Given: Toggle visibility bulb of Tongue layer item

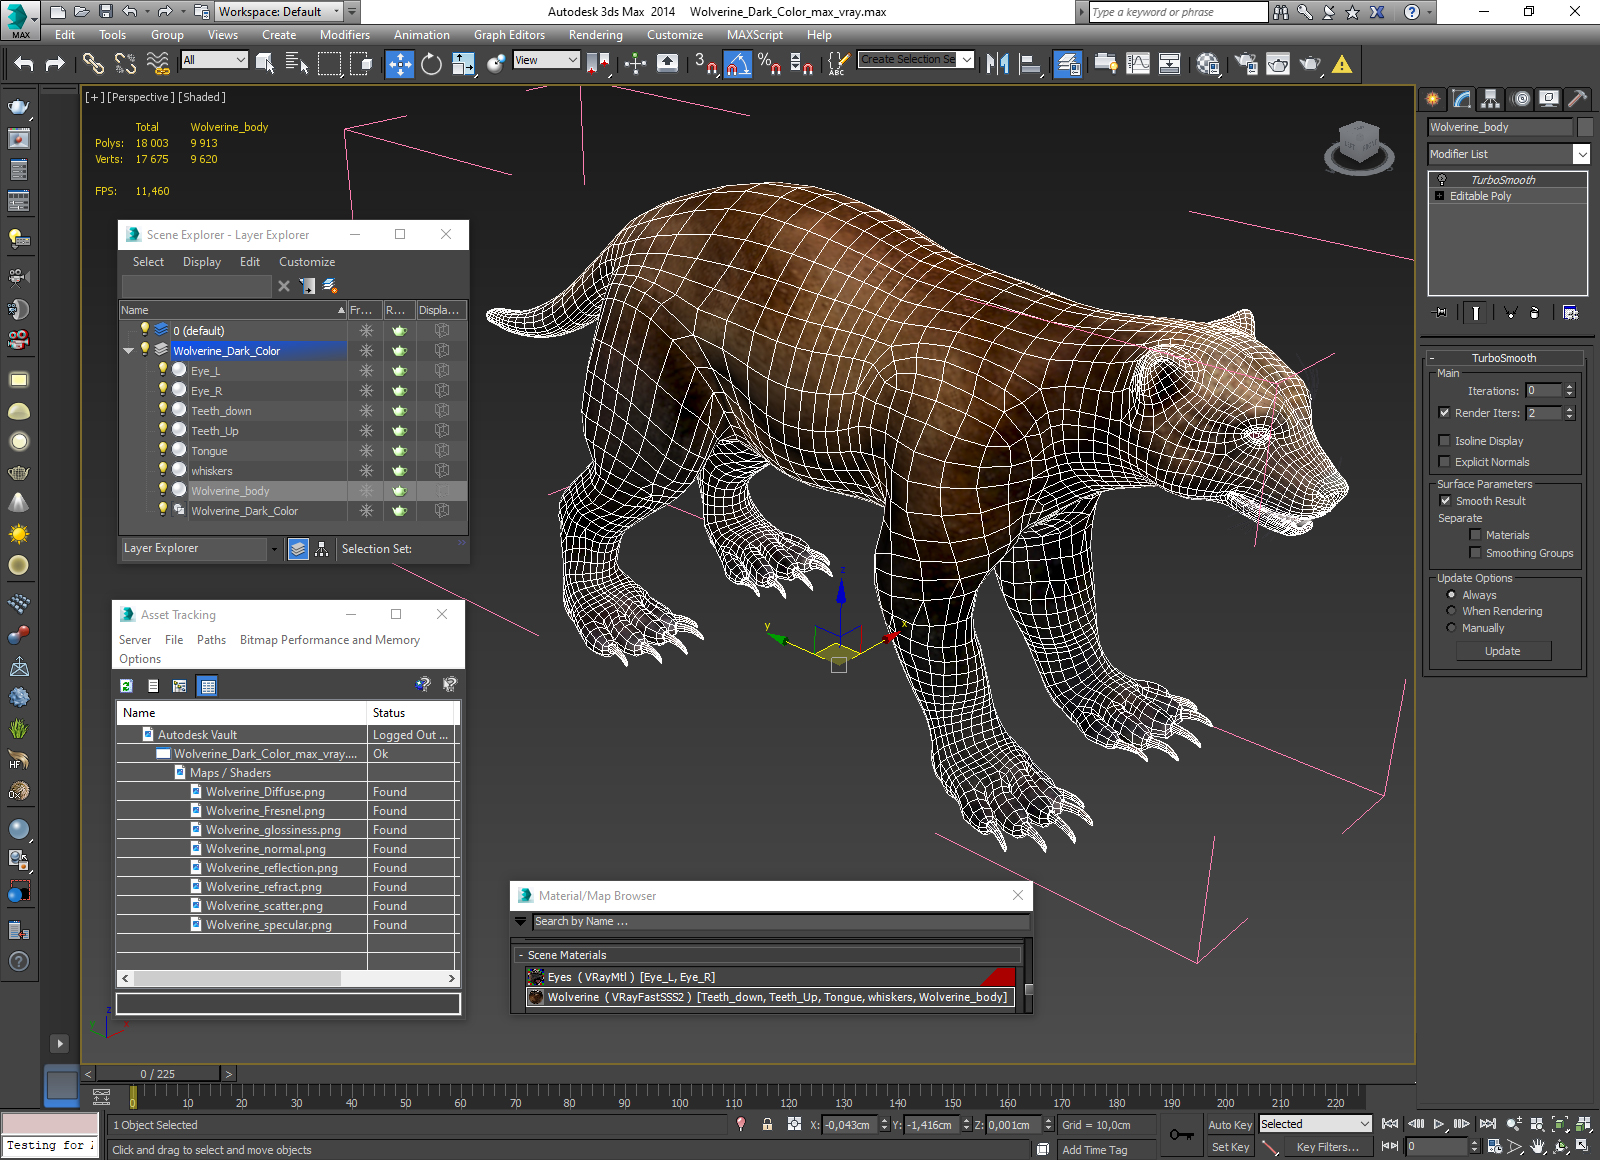Looking at the screenshot, I should [x=162, y=450].
